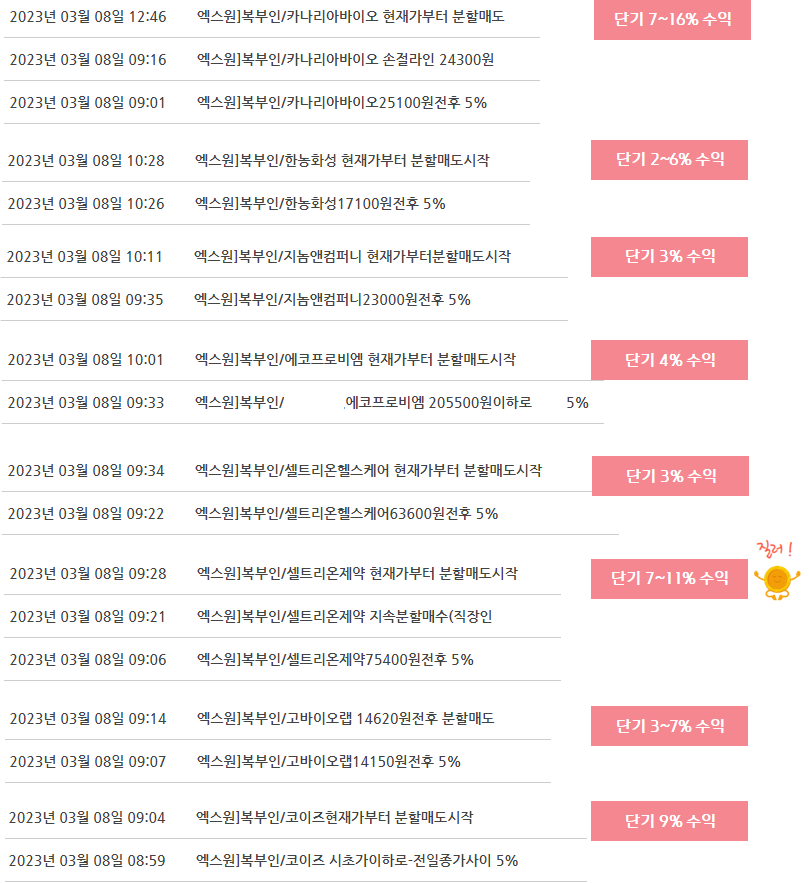
Task: Click the 단기 3% 수익 badge beside 셀트리온헬스케어
Action: click(x=671, y=476)
